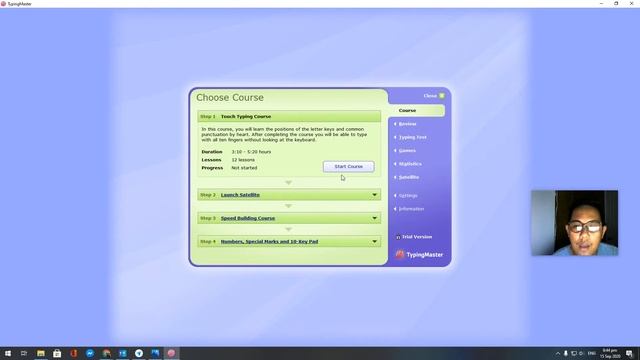Go to the Games section
Viewport: 640px width, 360px height.
click(x=407, y=151)
